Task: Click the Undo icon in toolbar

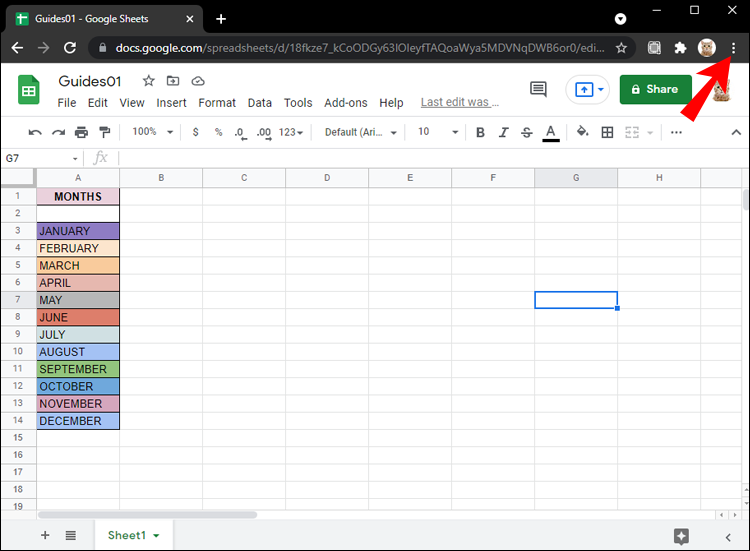Action: [35, 132]
